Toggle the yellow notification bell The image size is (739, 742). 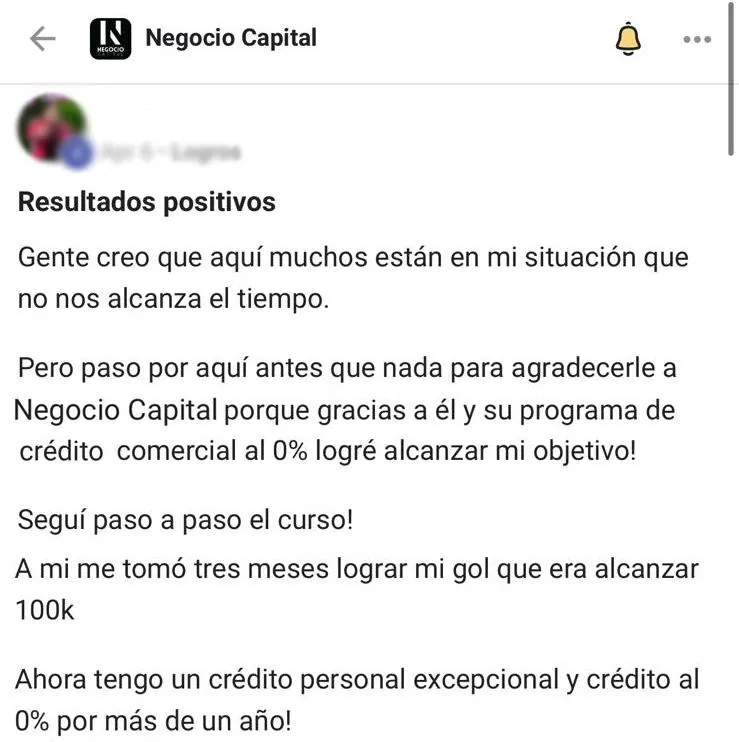click(628, 38)
